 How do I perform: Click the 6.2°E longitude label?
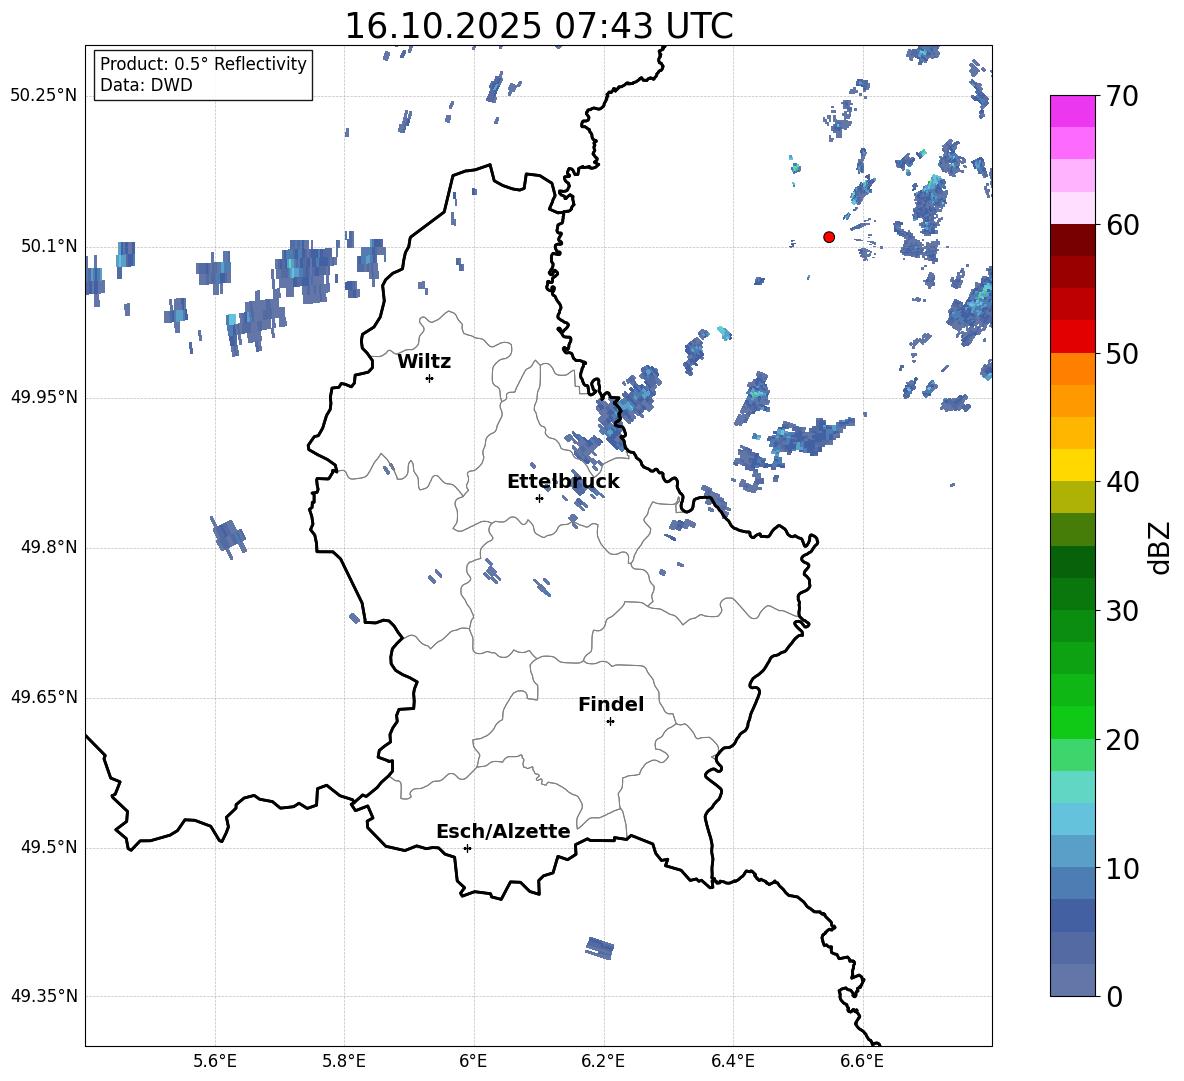pyautogui.click(x=603, y=1061)
